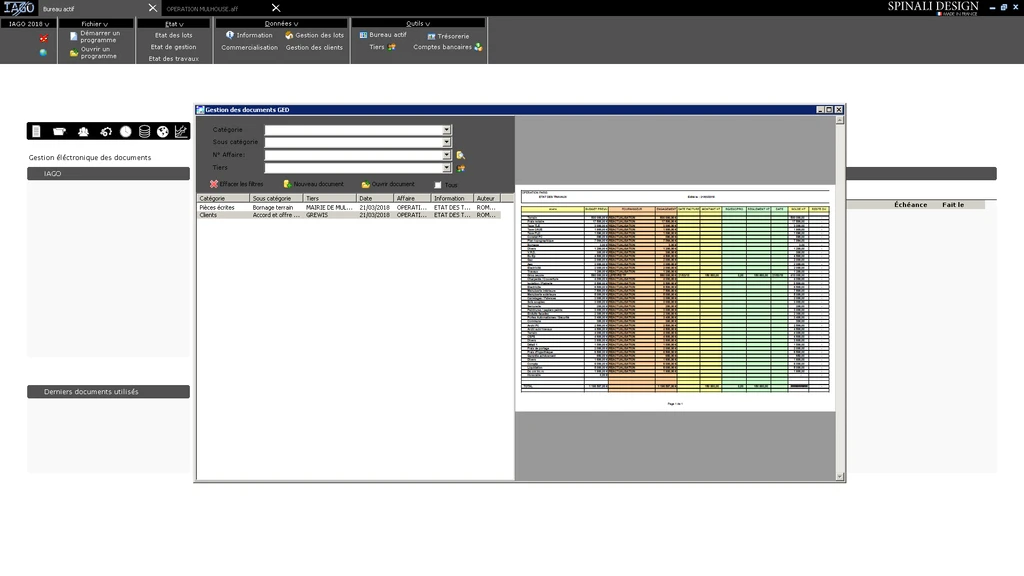The image size is (1024, 576).
Task: Click the Ouvrir document button
Action: coord(388,184)
